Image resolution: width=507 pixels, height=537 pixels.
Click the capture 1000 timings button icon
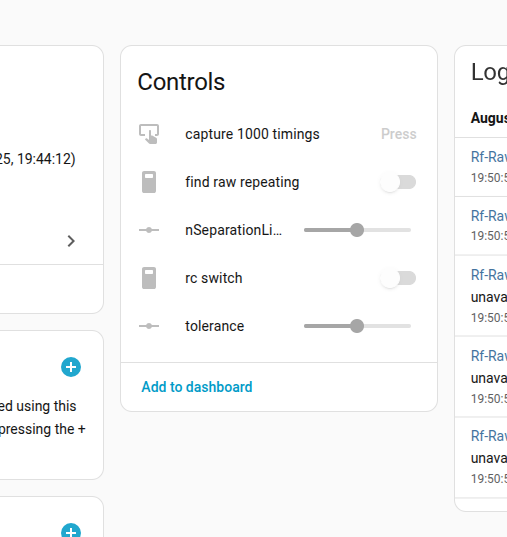tap(149, 134)
